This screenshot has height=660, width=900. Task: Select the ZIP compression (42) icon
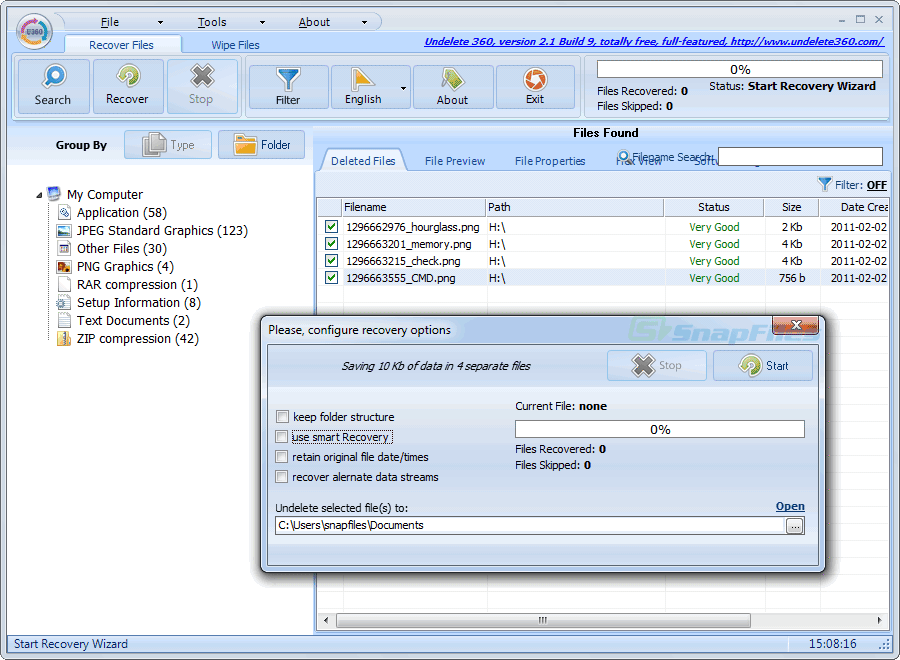click(x=64, y=339)
